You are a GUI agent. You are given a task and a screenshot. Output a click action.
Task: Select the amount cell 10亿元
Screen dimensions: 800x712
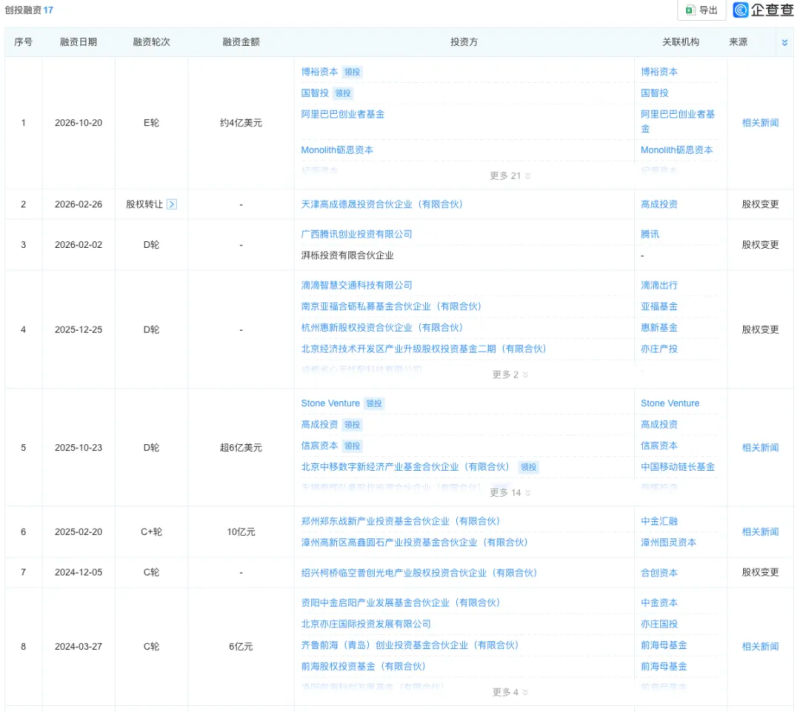[x=241, y=532]
